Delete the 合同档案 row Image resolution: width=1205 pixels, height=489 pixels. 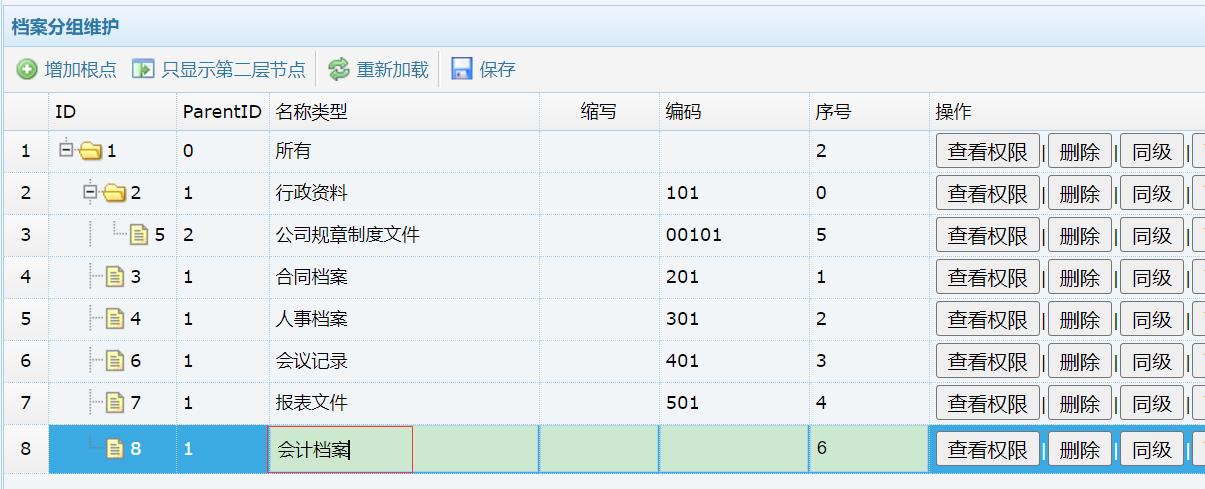(x=1079, y=278)
